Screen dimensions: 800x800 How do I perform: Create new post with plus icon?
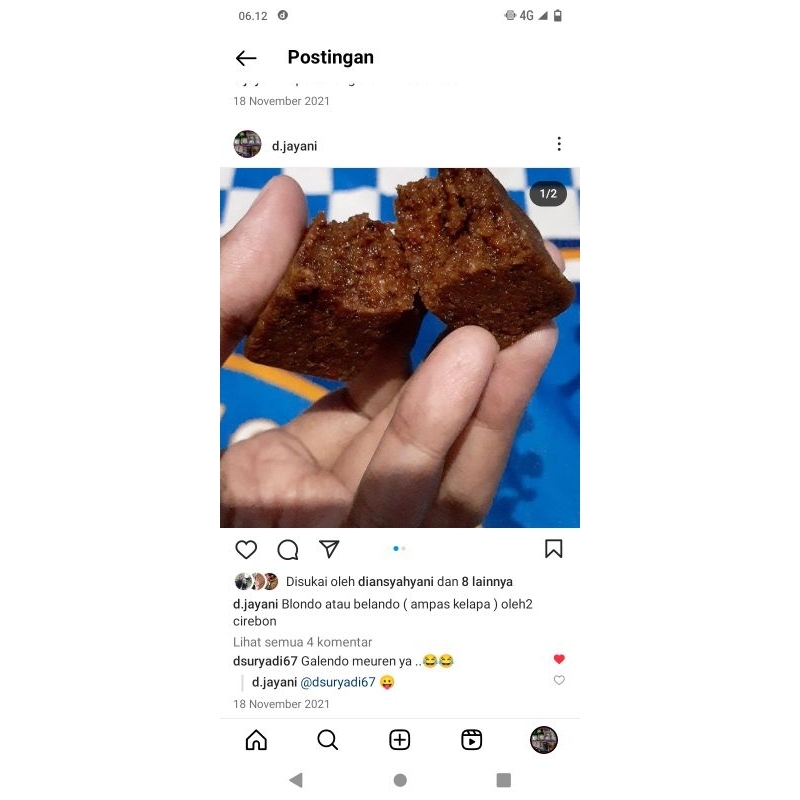tap(399, 740)
